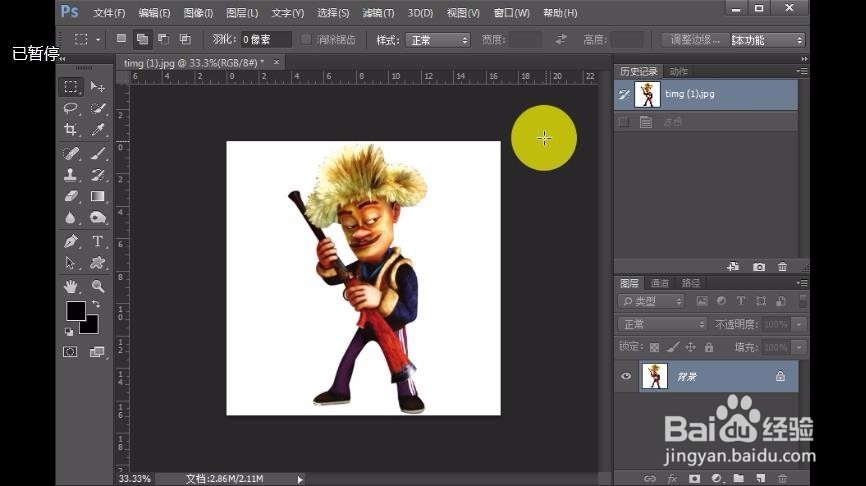
Task: Toggle anti-alias checkbox
Action: [306, 39]
